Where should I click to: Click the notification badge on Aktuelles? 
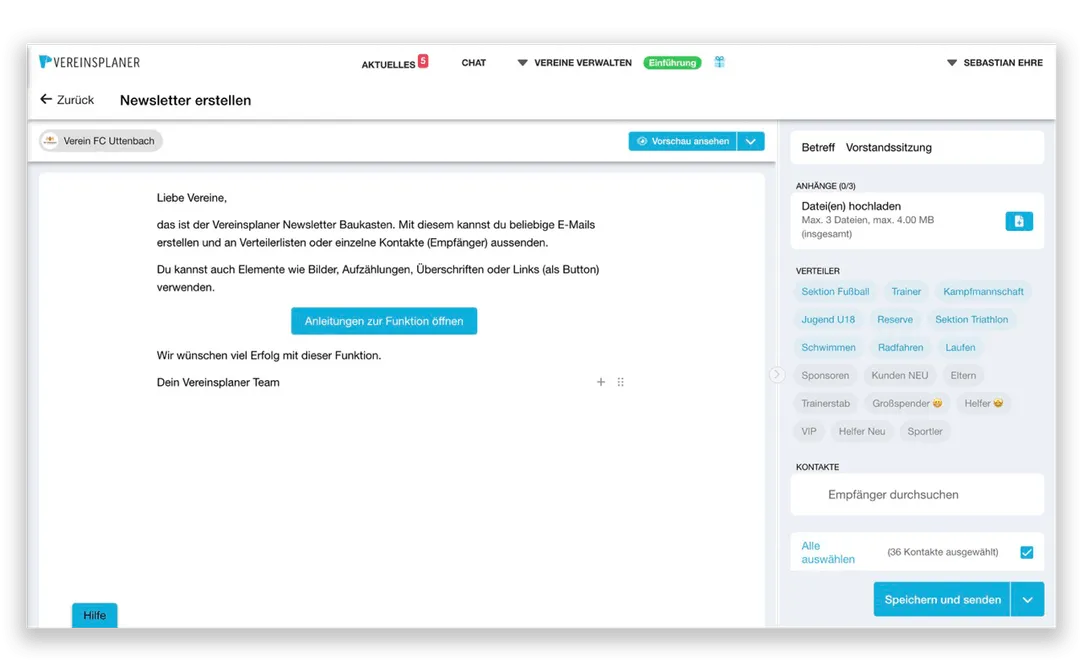423,61
